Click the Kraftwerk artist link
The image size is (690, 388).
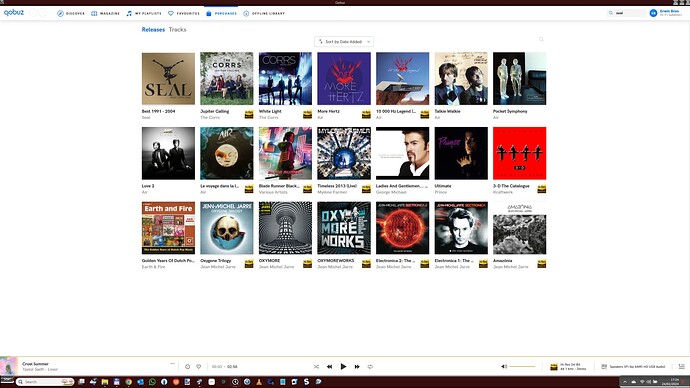(503, 192)
